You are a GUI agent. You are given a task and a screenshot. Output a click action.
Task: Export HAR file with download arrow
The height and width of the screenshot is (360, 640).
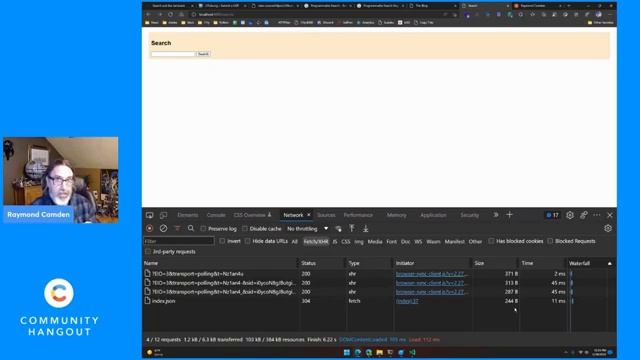point(366,229)
